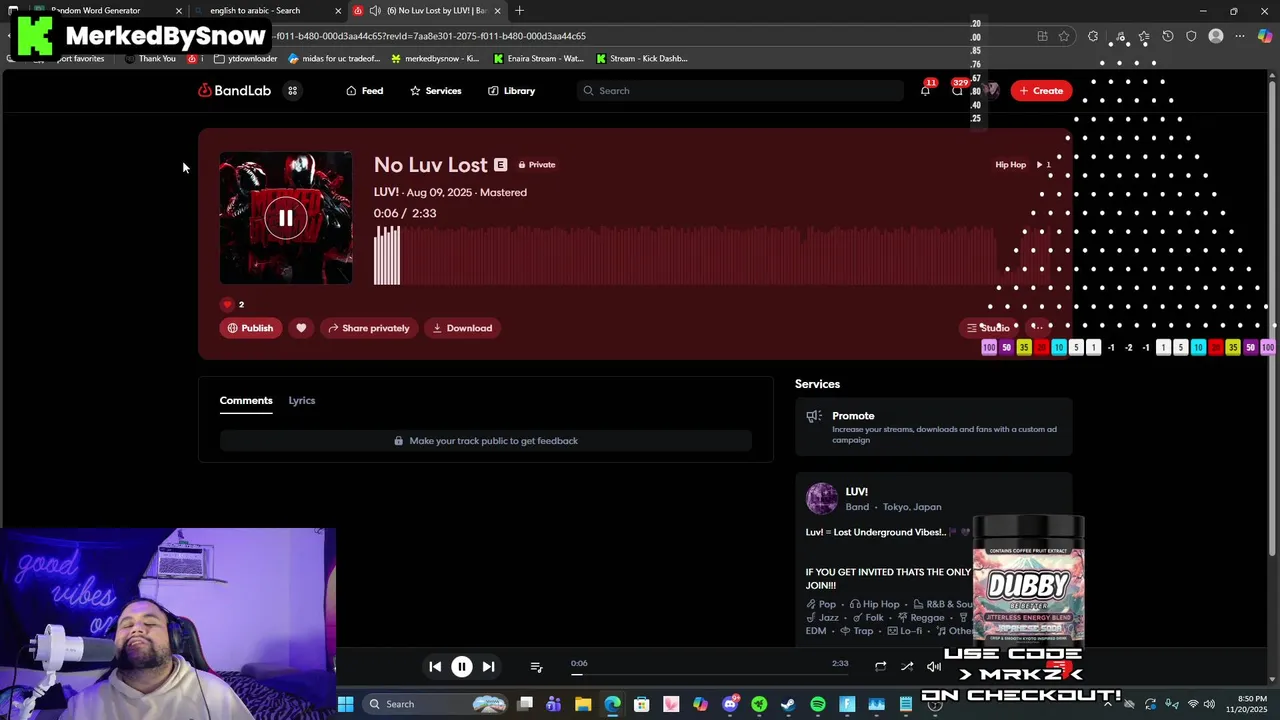Click the Jazz genre tag
The image size is (1280, 720).
click(x=823, y=618)
